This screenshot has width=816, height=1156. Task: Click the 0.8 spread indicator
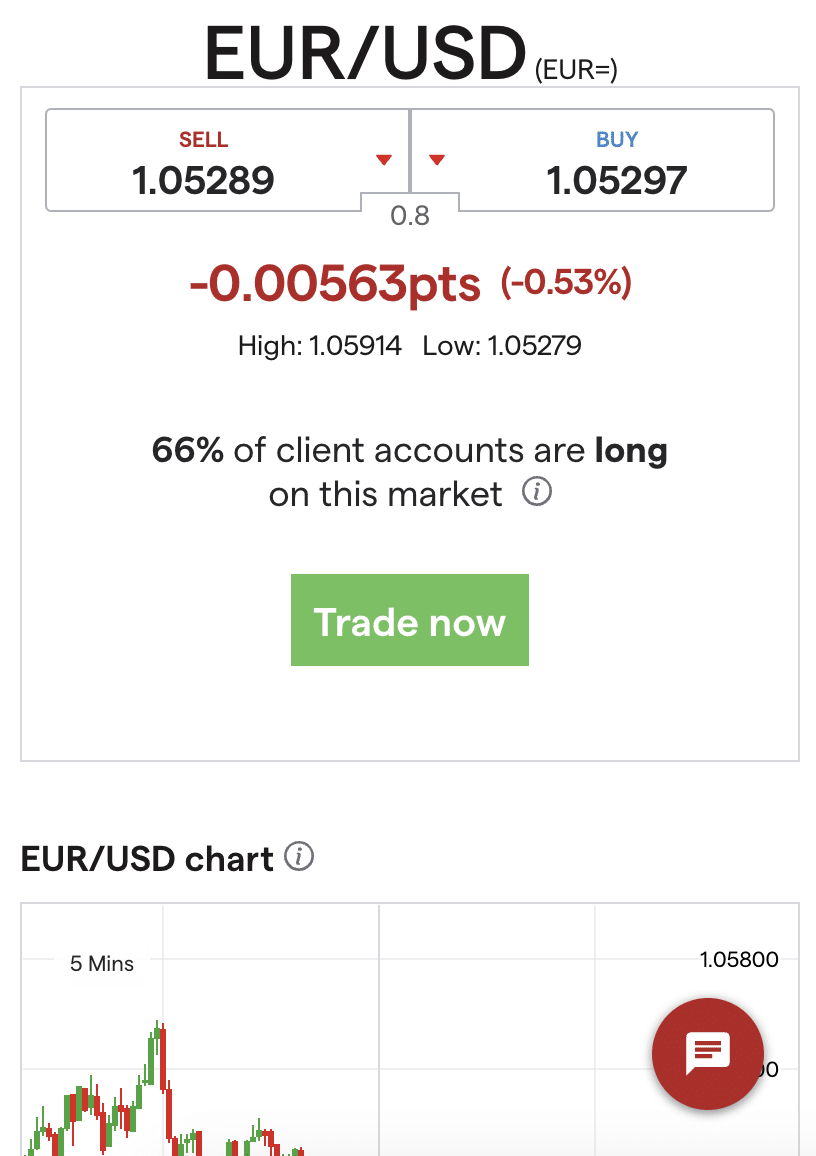[x=410, y=216]
